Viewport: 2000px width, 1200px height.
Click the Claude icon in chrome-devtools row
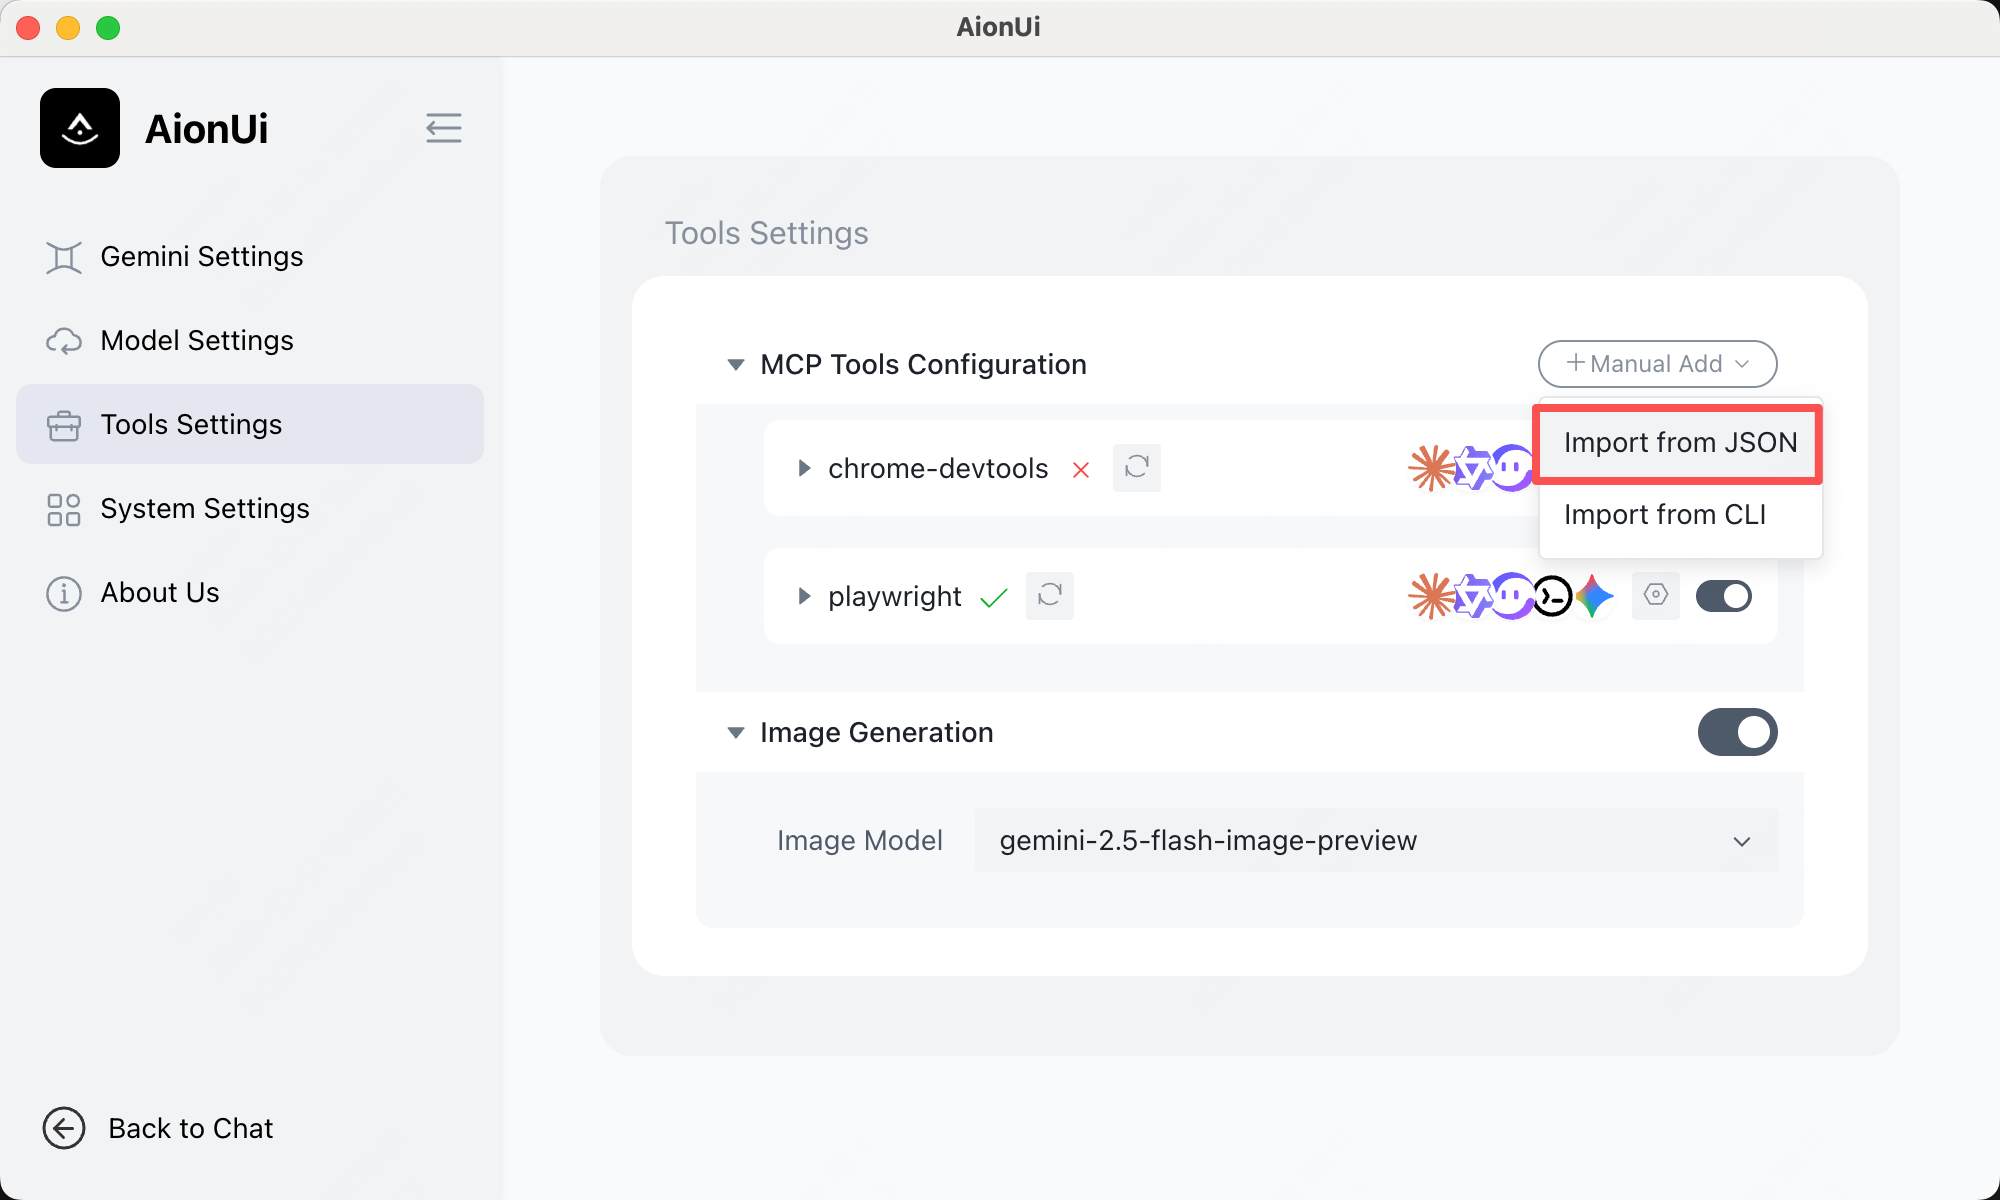tap(1431, 468)
